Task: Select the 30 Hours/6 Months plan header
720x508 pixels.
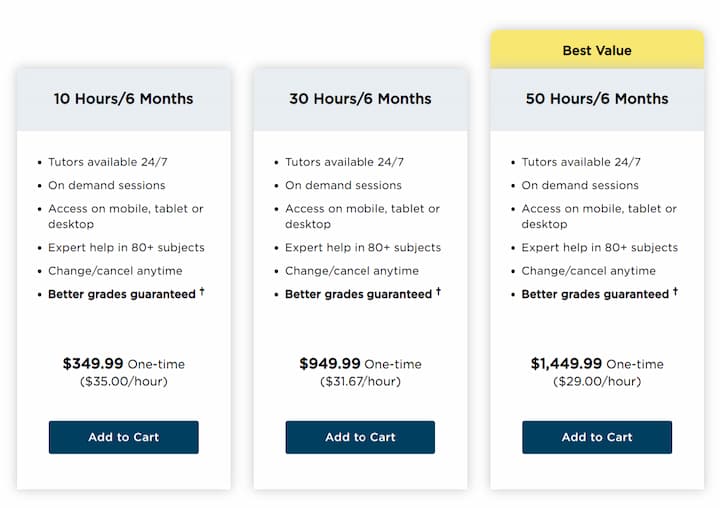Action: pos(360,99)
